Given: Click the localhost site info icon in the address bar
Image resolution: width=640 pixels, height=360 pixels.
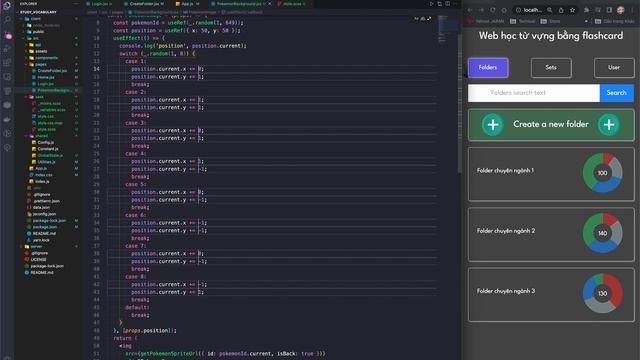Looking at the screenshot, I should [x=518, y=10].
